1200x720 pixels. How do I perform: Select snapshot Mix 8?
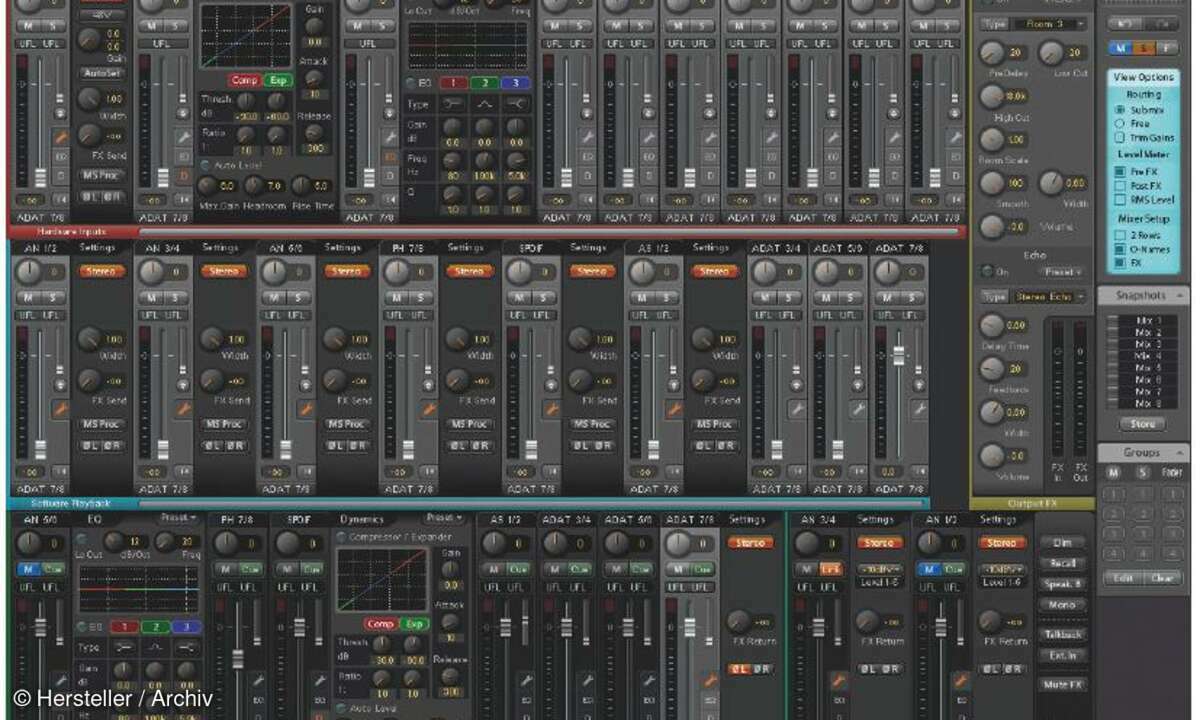[x=1148, y=404]
